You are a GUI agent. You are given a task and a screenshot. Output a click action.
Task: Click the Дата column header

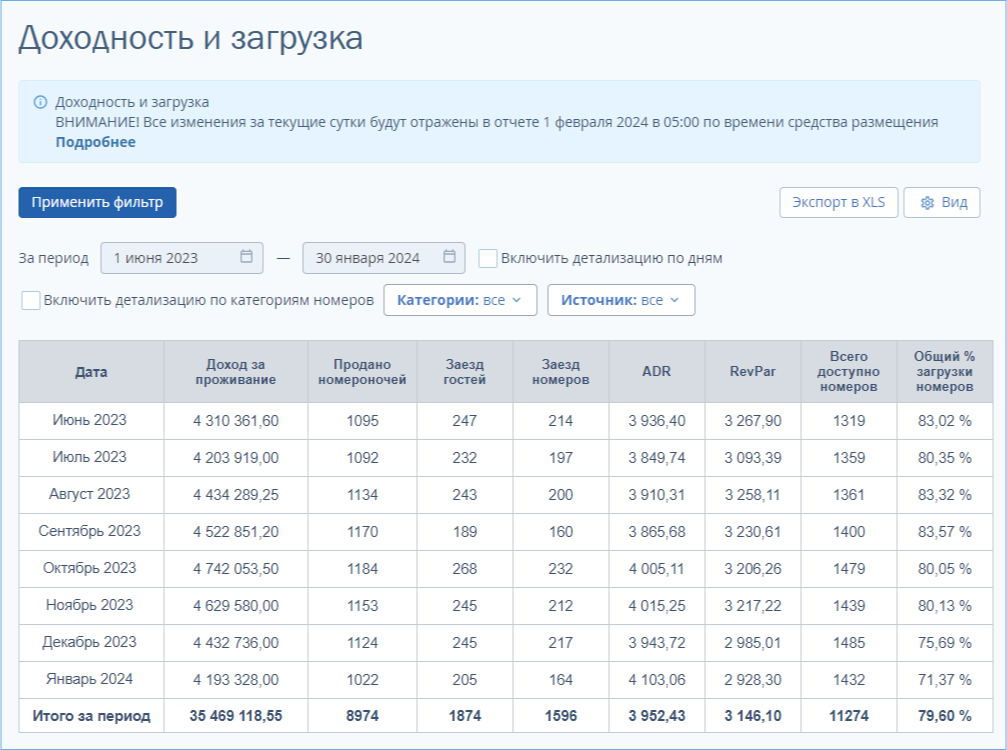pos(91,372)
